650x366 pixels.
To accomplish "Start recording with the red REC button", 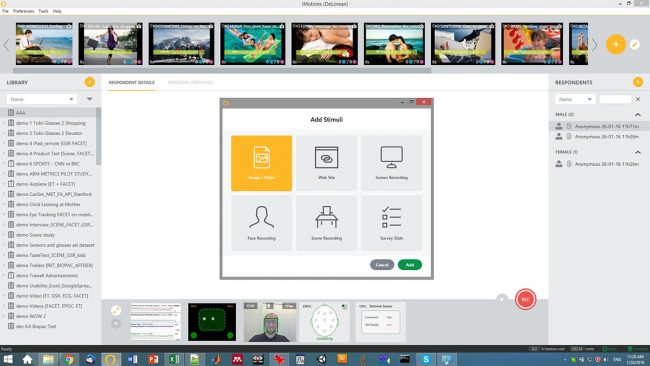I will (x=525, y=299).
